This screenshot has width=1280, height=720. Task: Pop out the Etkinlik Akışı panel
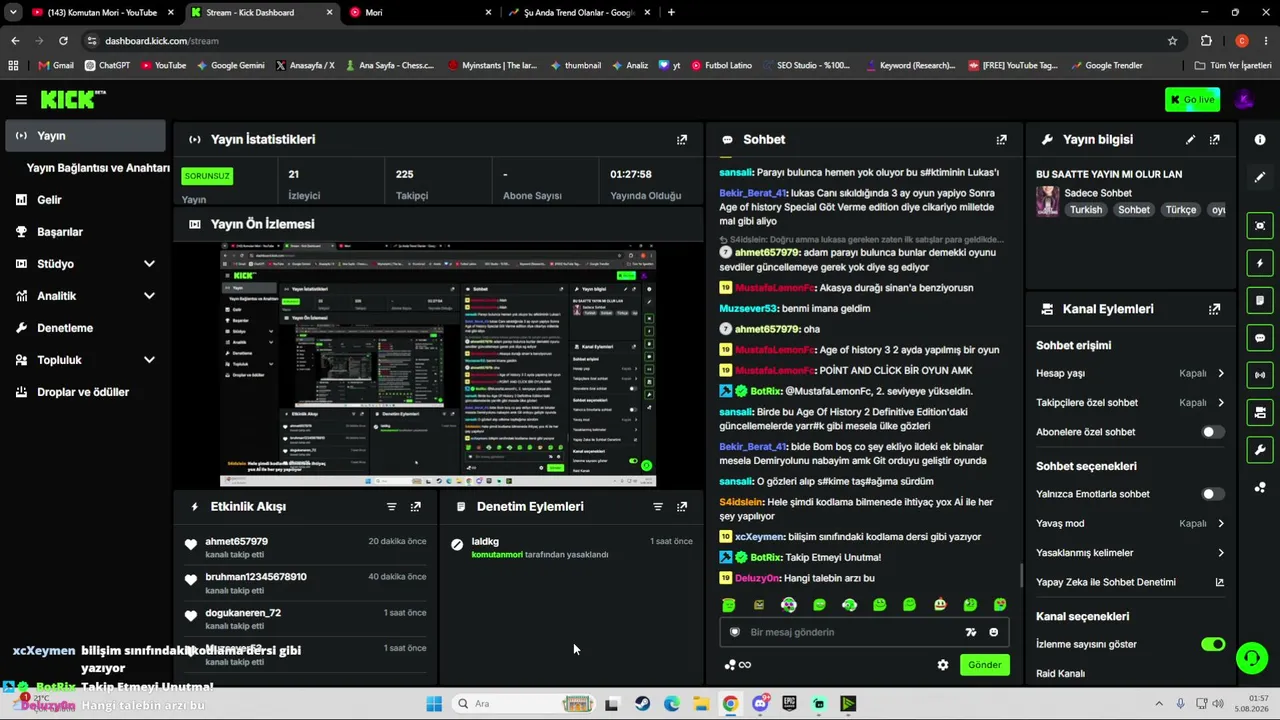[416, 507]
